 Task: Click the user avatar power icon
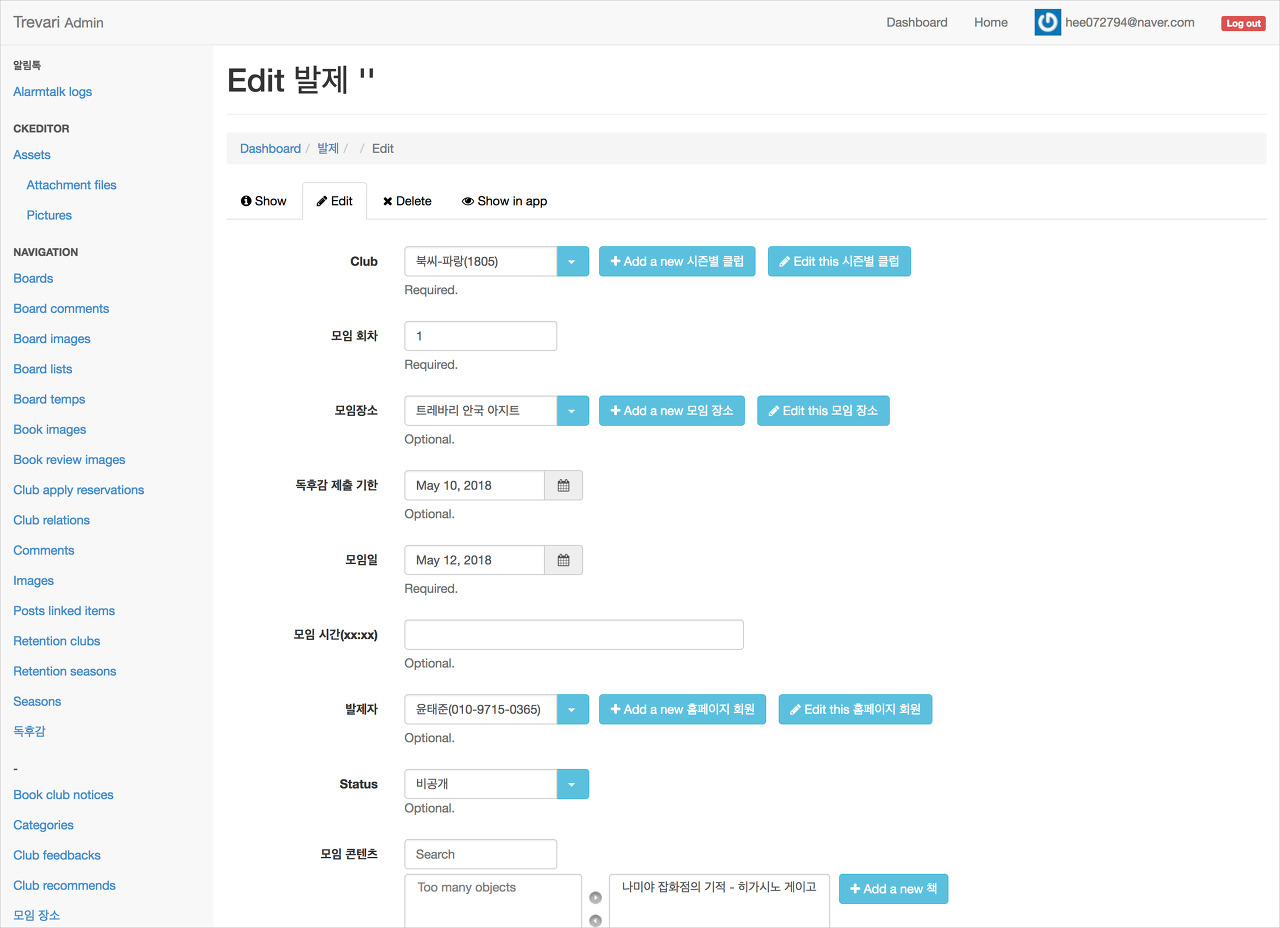pyautogui.click(x=1047, y=23)
